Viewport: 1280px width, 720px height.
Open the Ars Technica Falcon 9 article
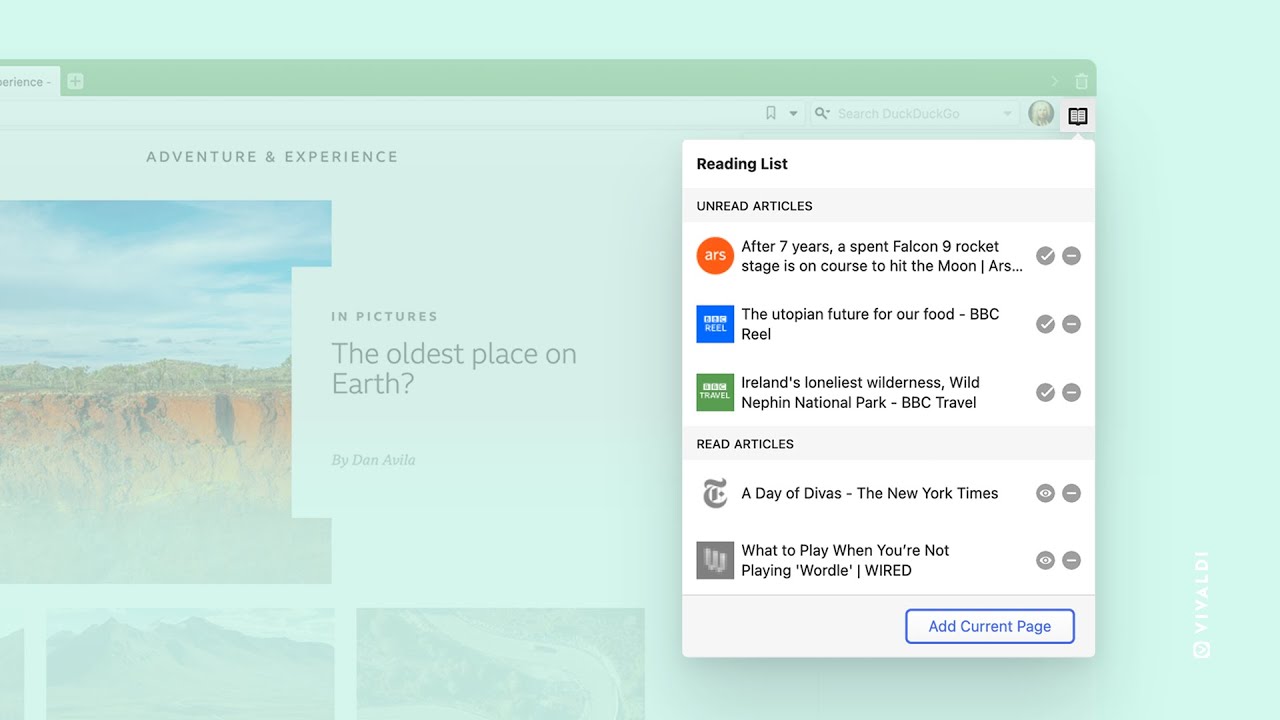[882, 256]
